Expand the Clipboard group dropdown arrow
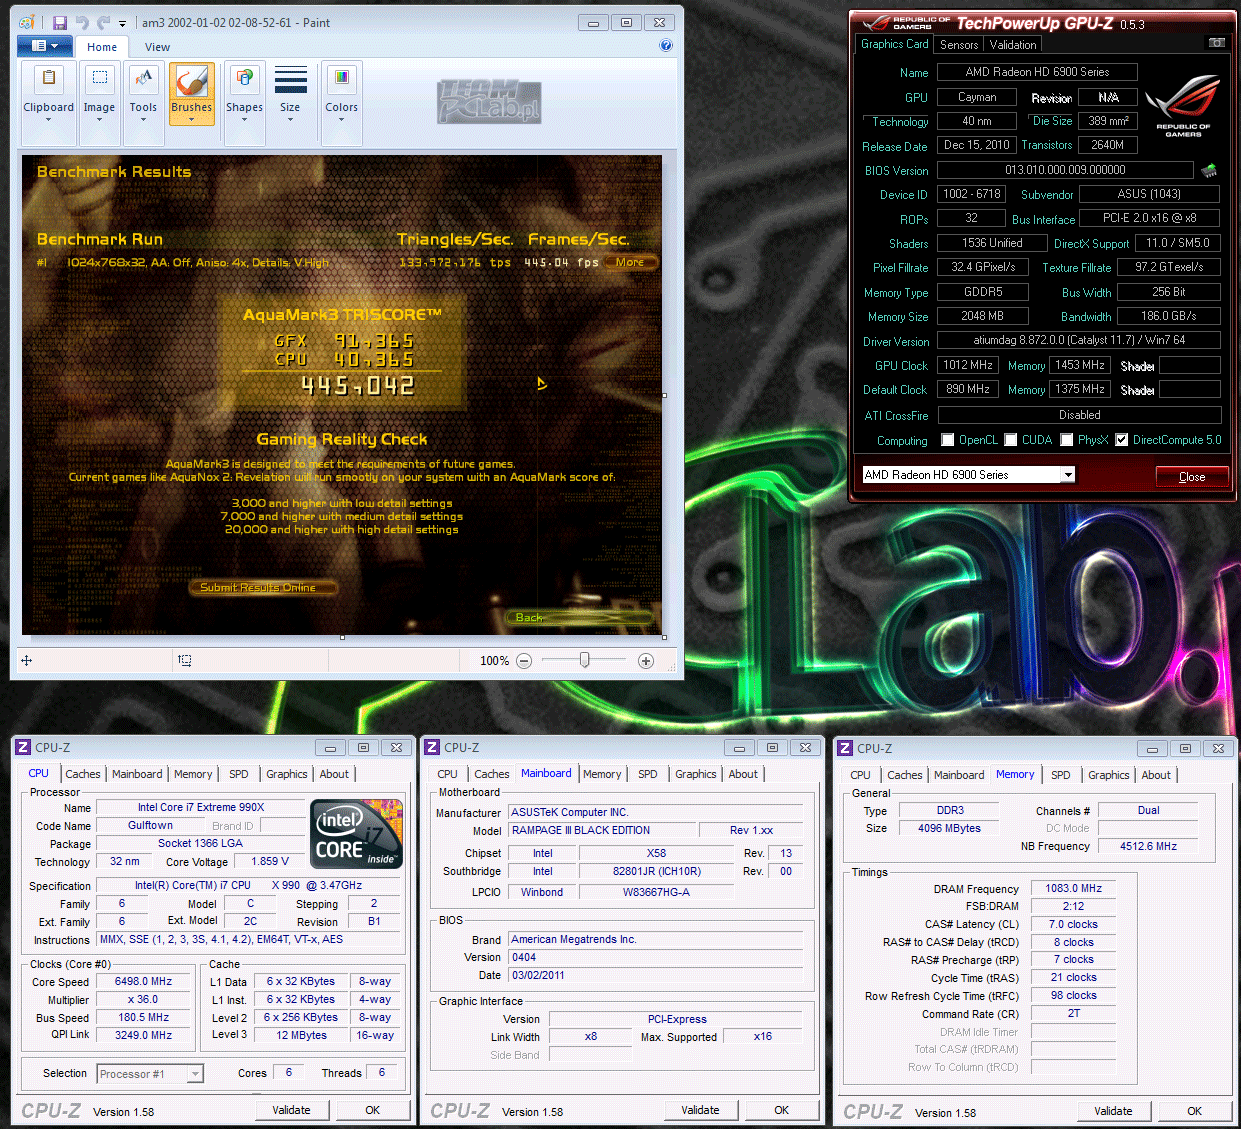Viewport: 1241px width, 1129px height. pyautogui.click(x=48, y=120)
